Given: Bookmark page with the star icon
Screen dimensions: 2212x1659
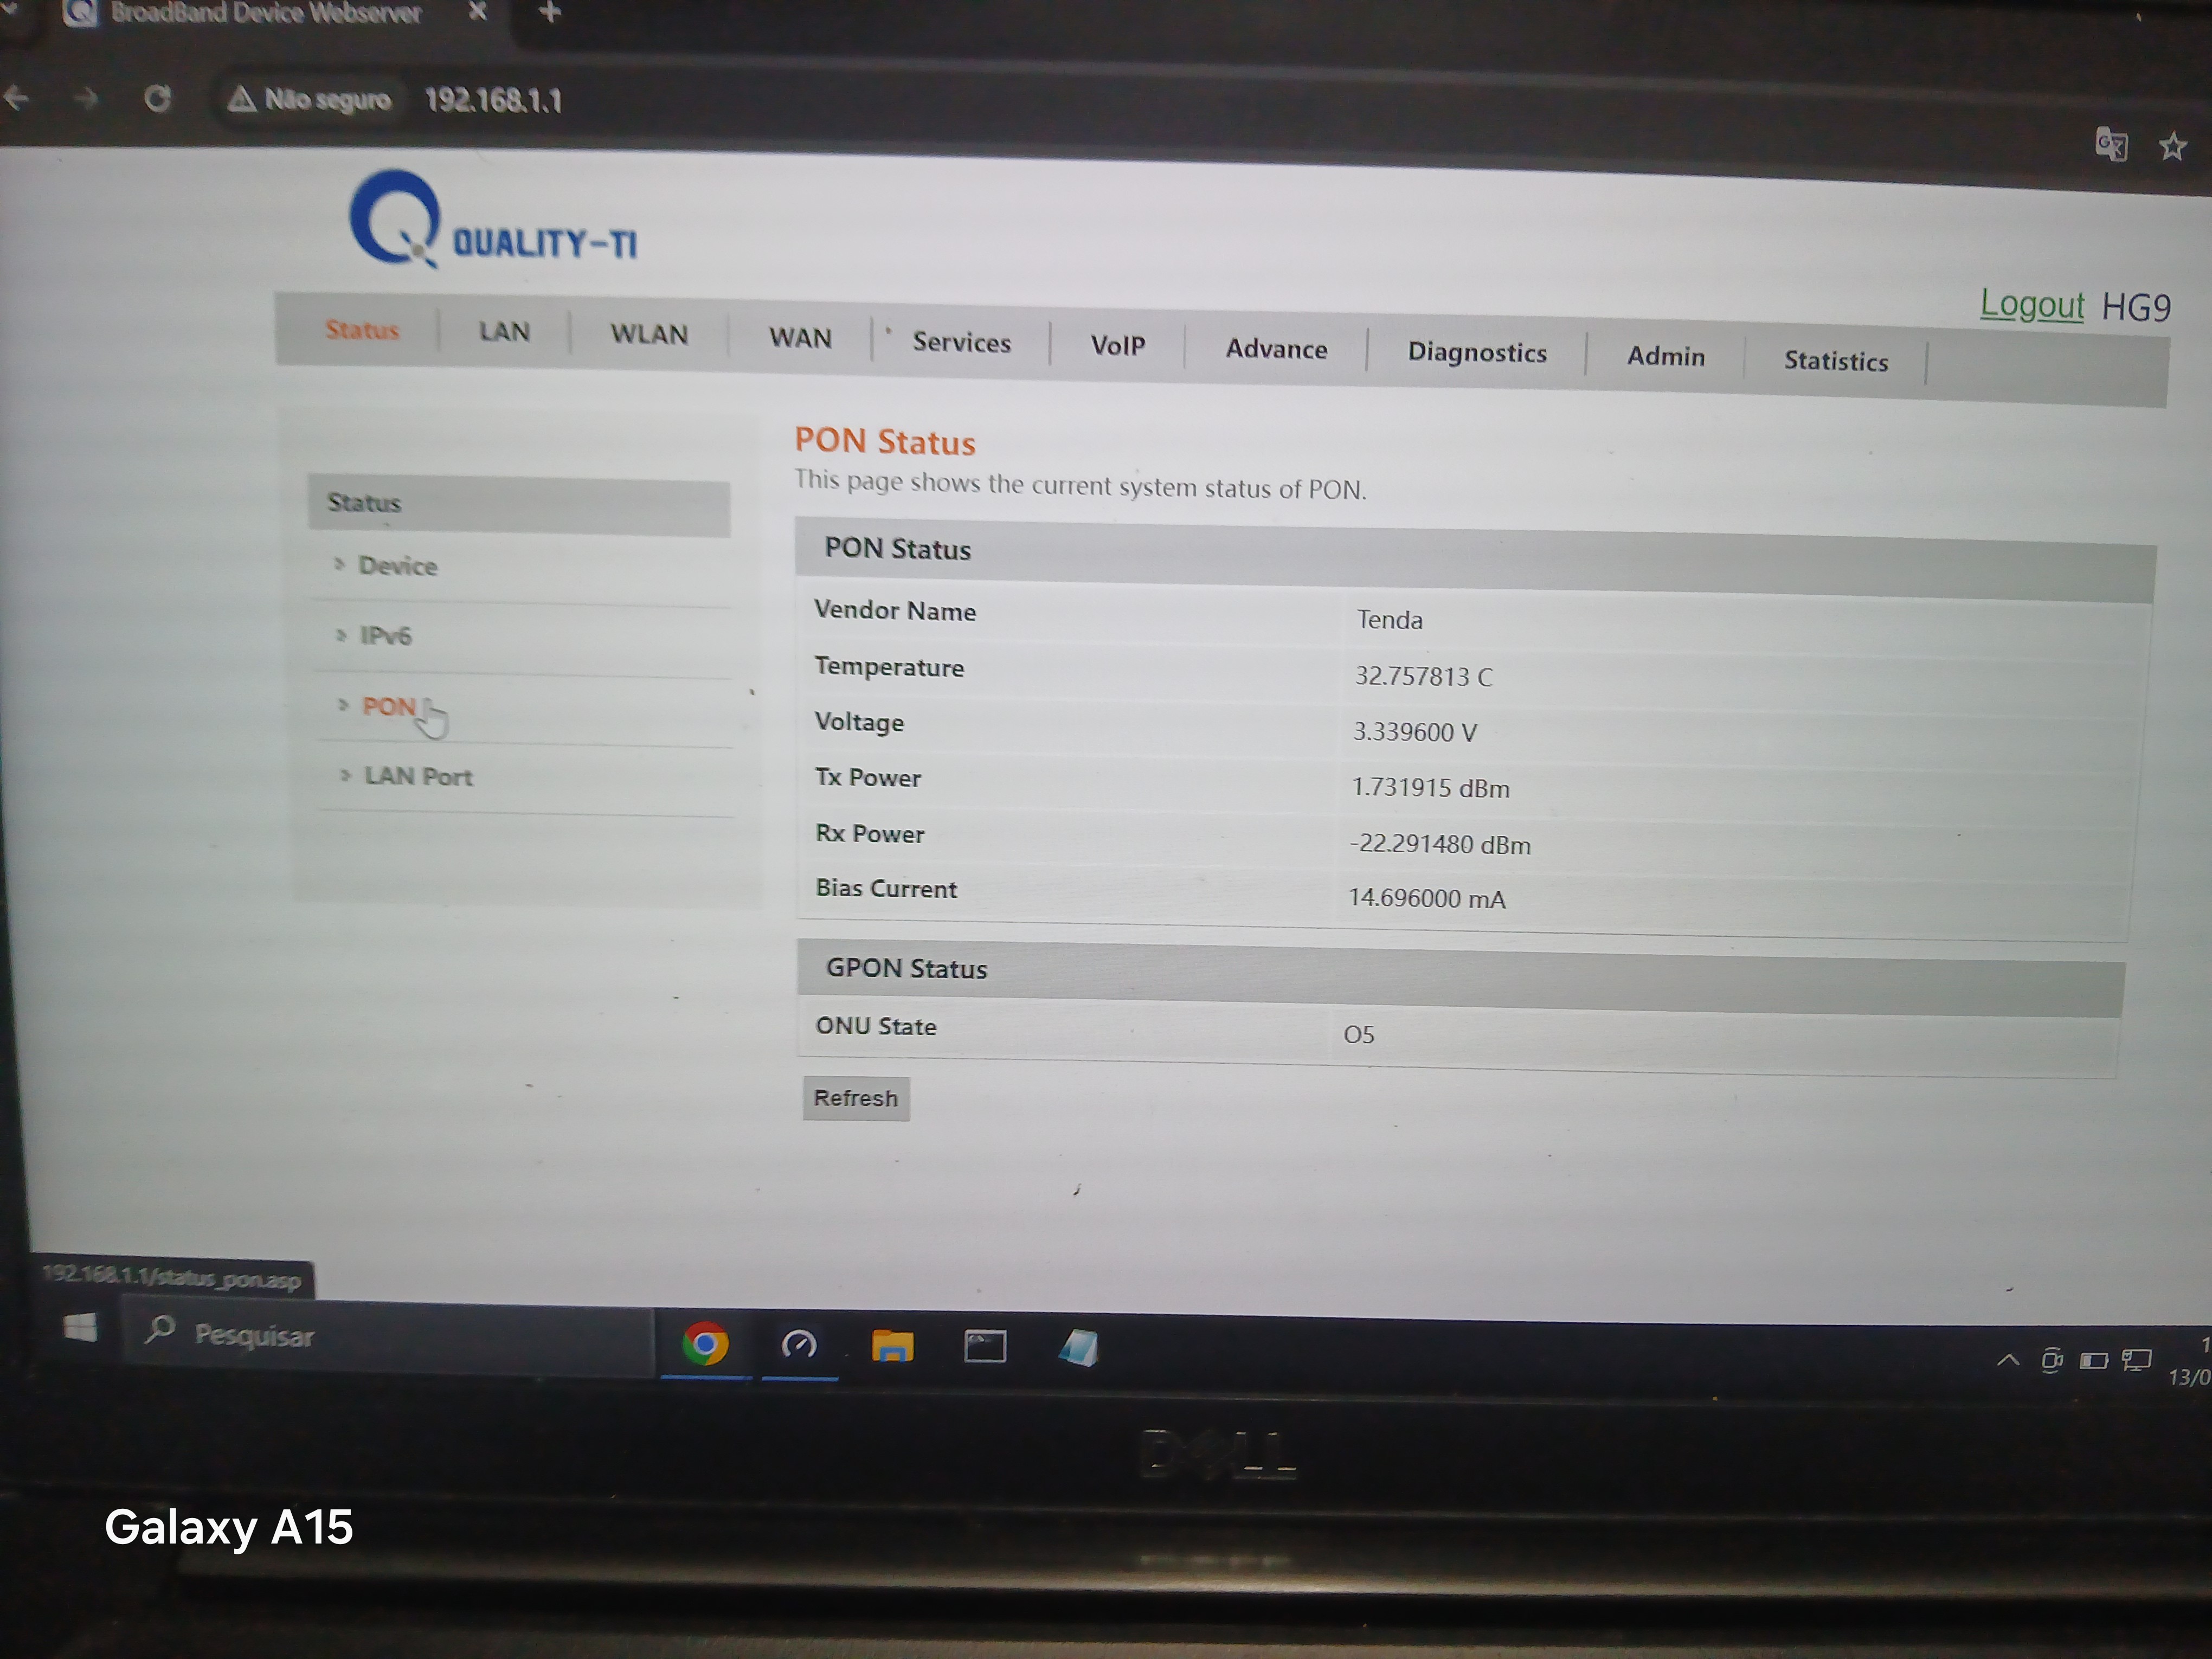Looking at the screenshot, I should pyautogui.click(x=2172, y=147).
